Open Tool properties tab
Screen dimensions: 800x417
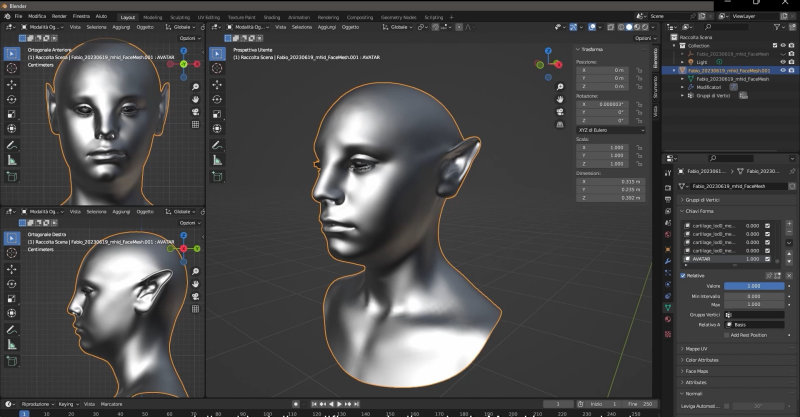(668, 174)
